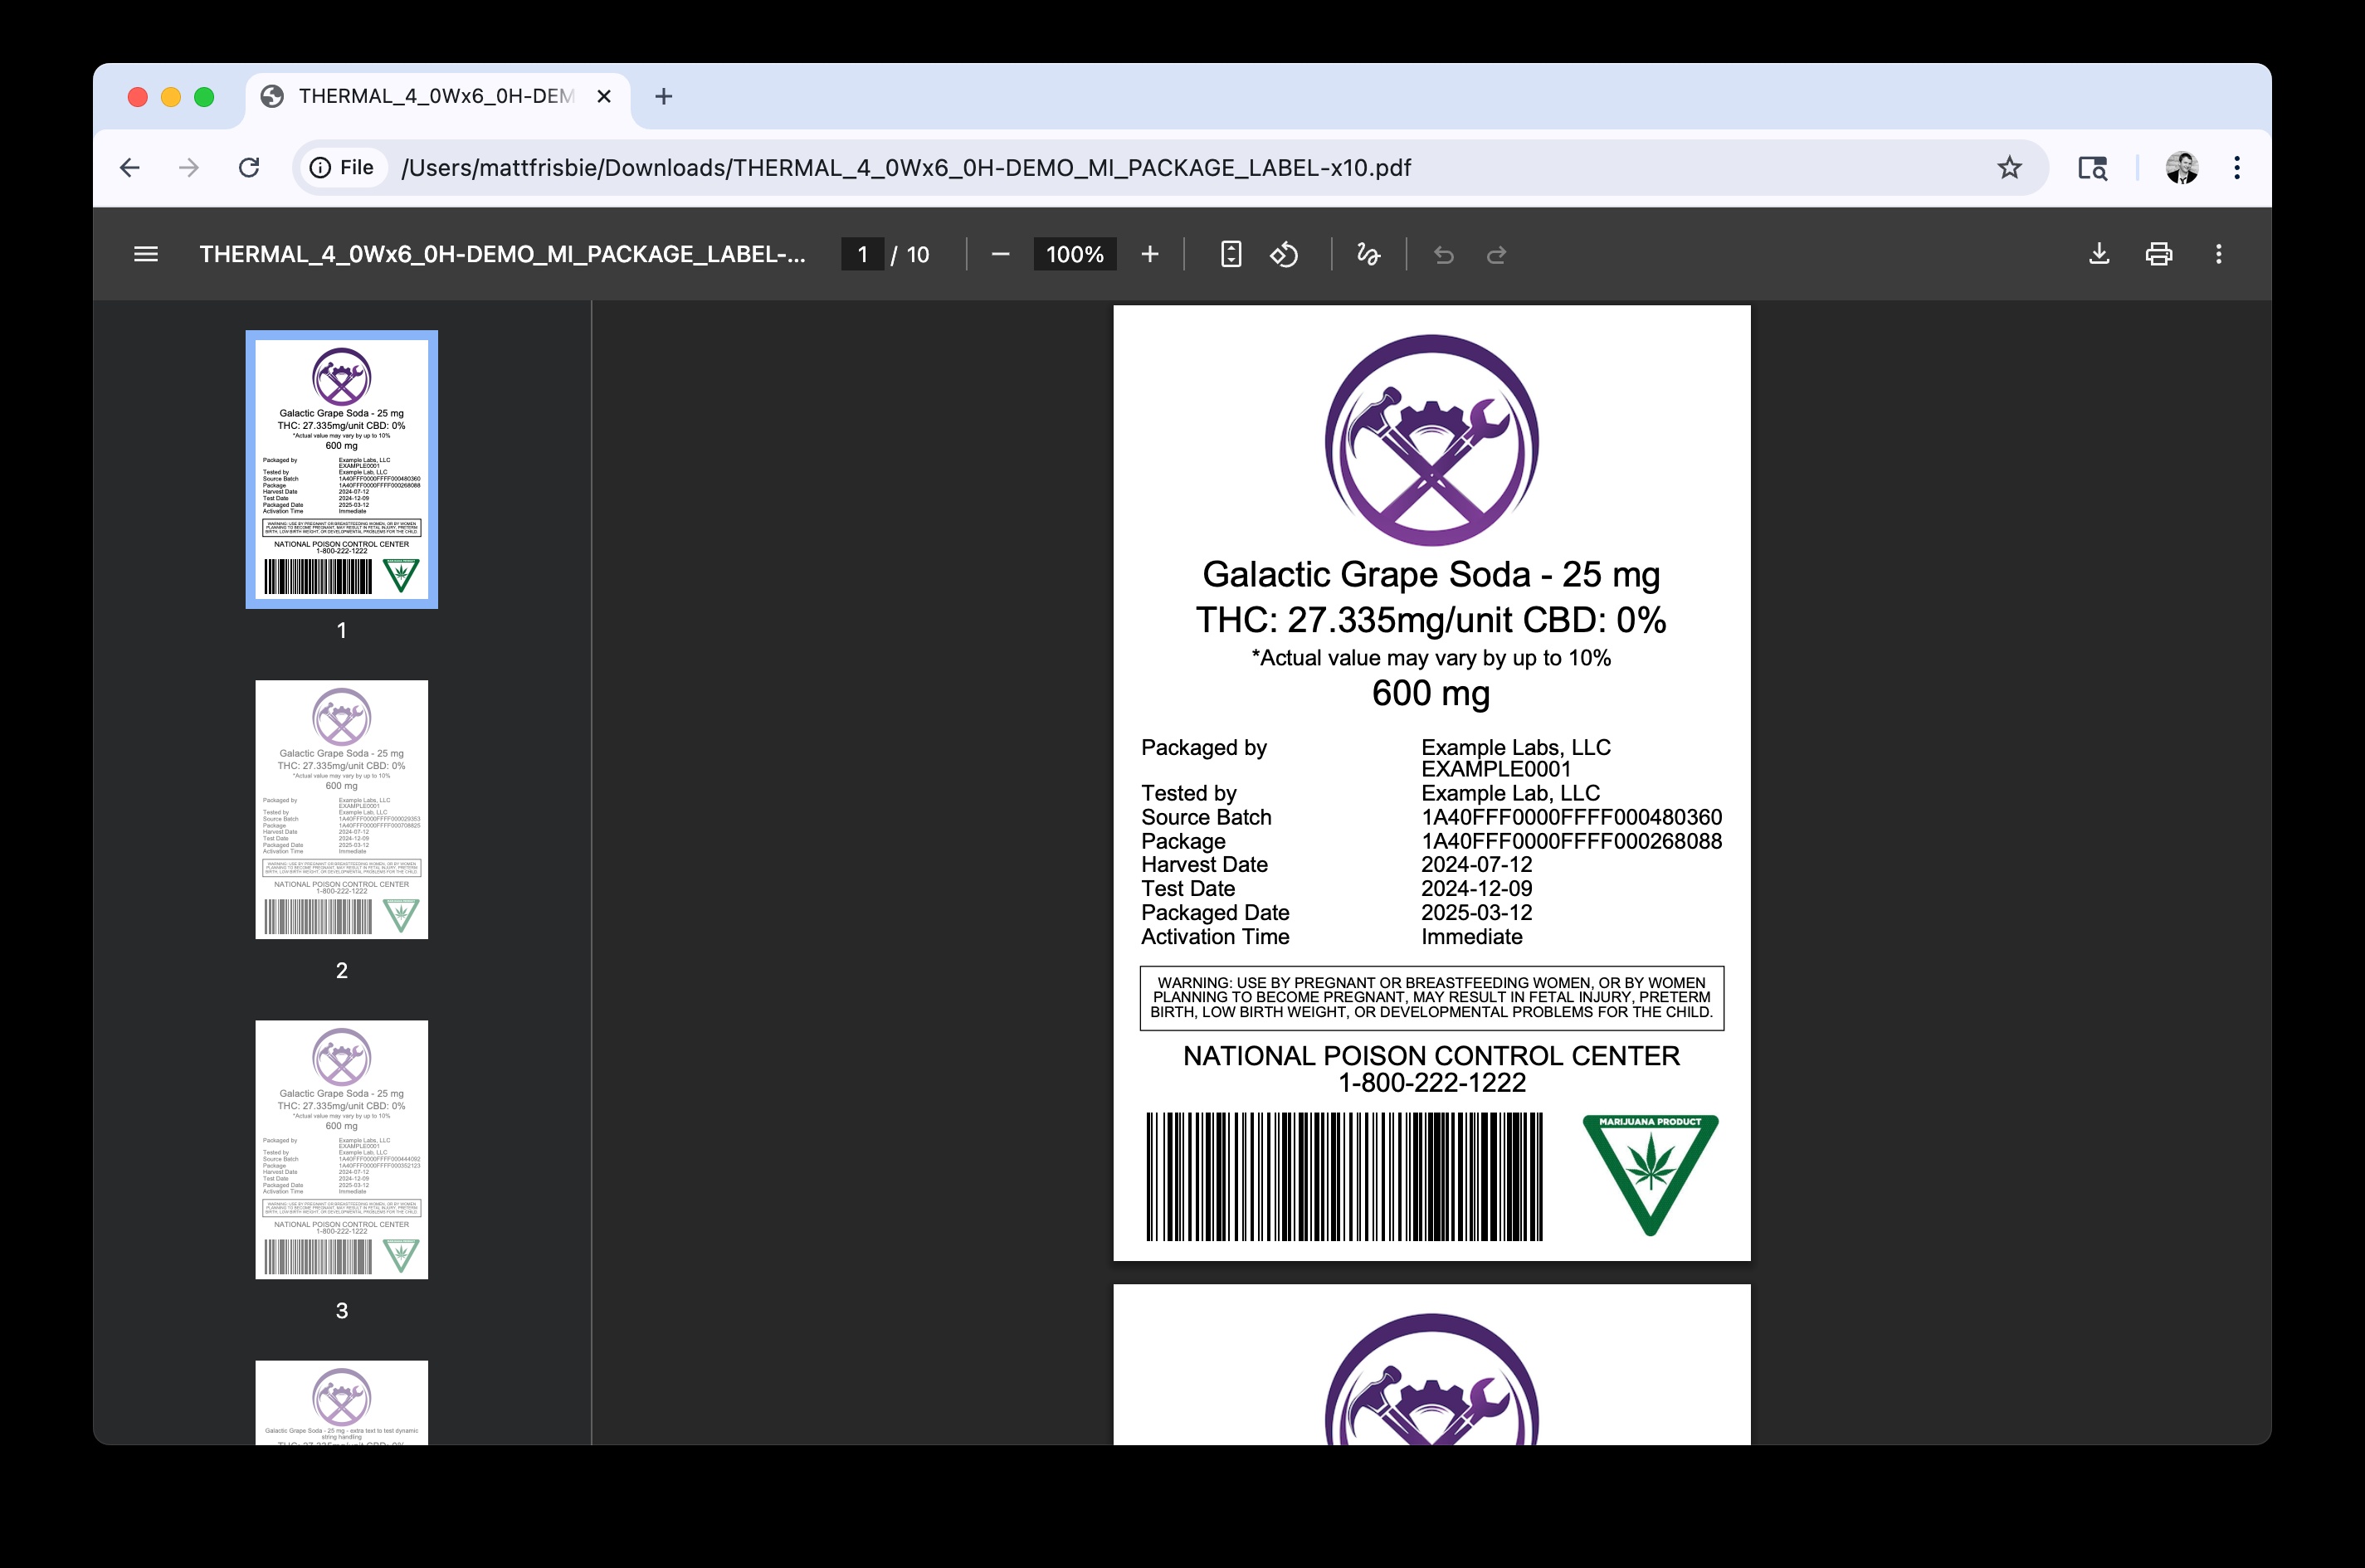The image size is (2365, 1568).
Task: Click the Google Lens search icon
Action: coord(2092,167)
